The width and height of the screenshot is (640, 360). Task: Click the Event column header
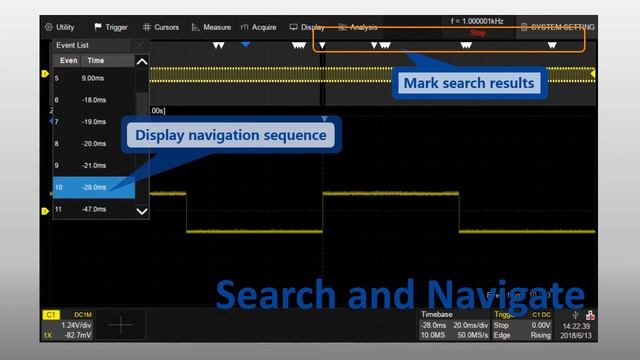(68, 60)
